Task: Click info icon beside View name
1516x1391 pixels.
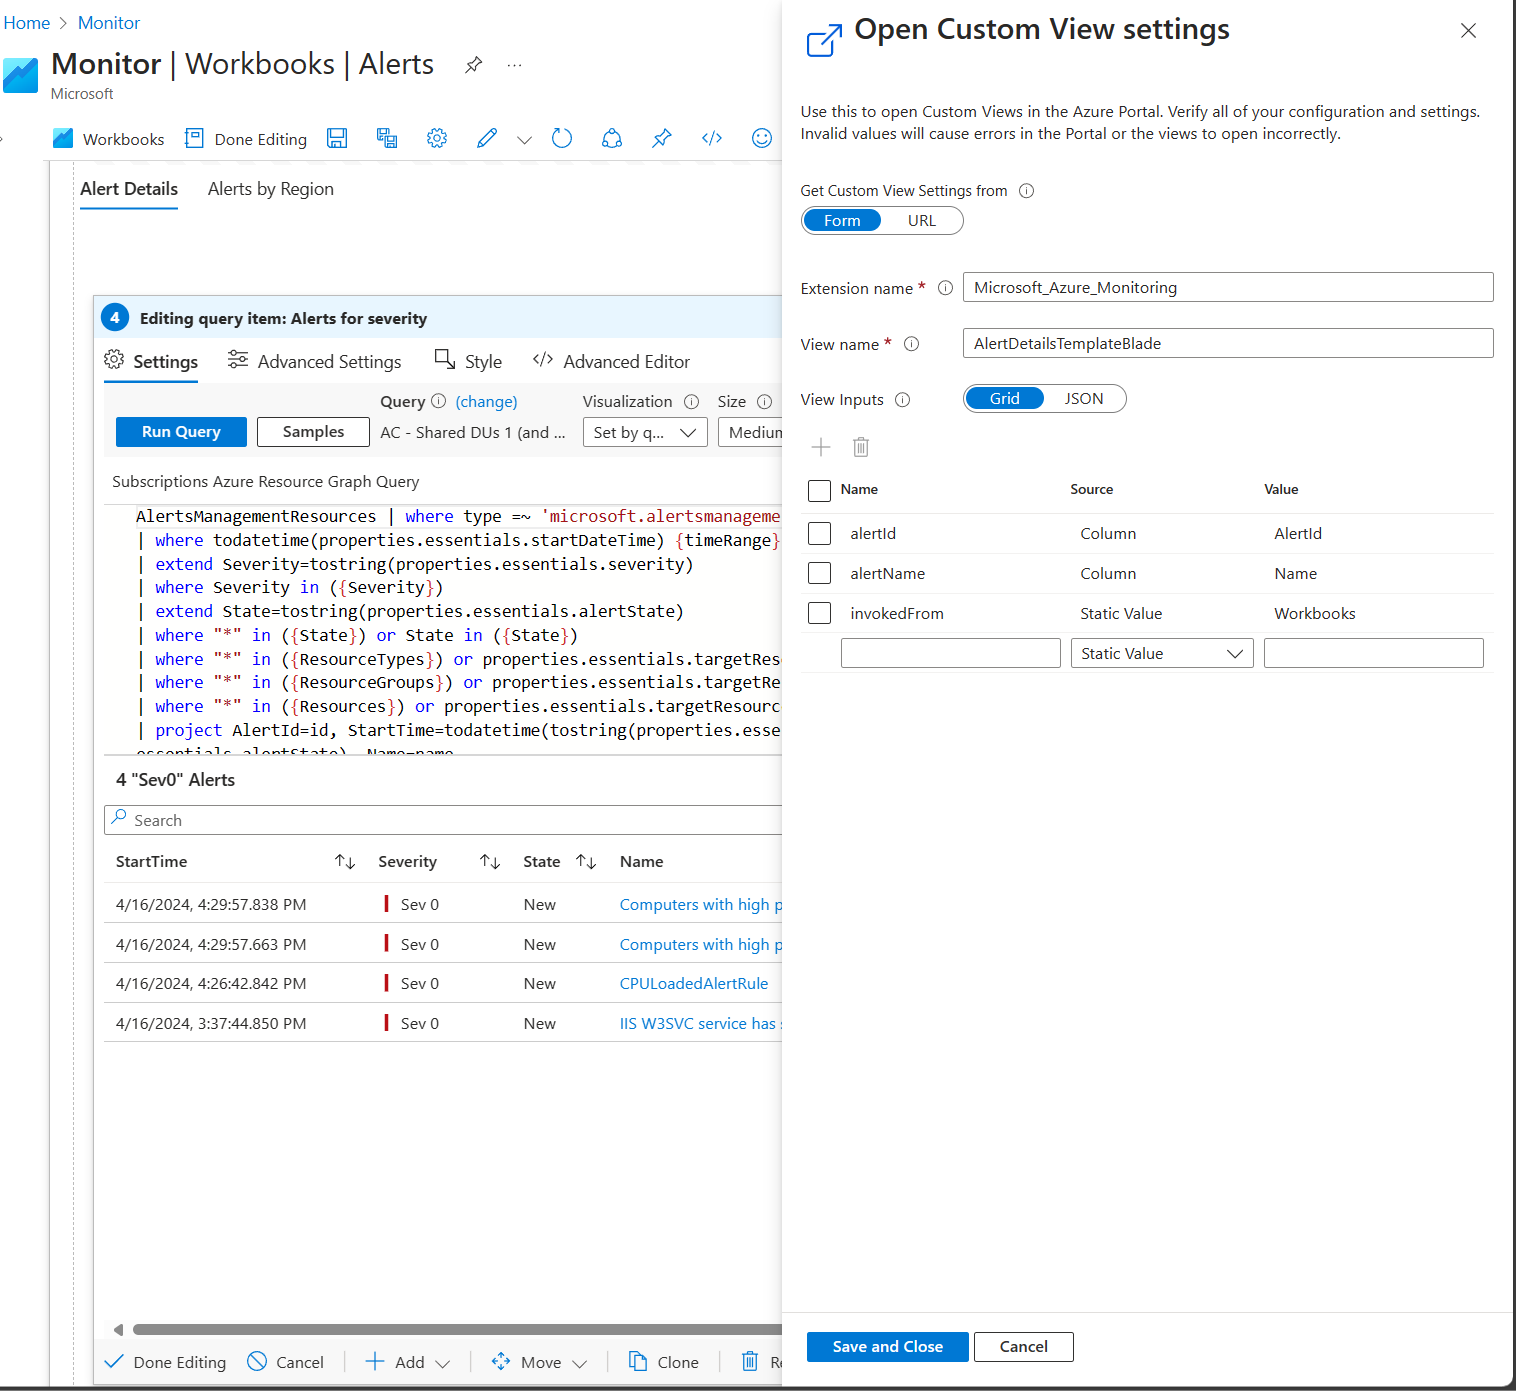Action: (911, 344)
